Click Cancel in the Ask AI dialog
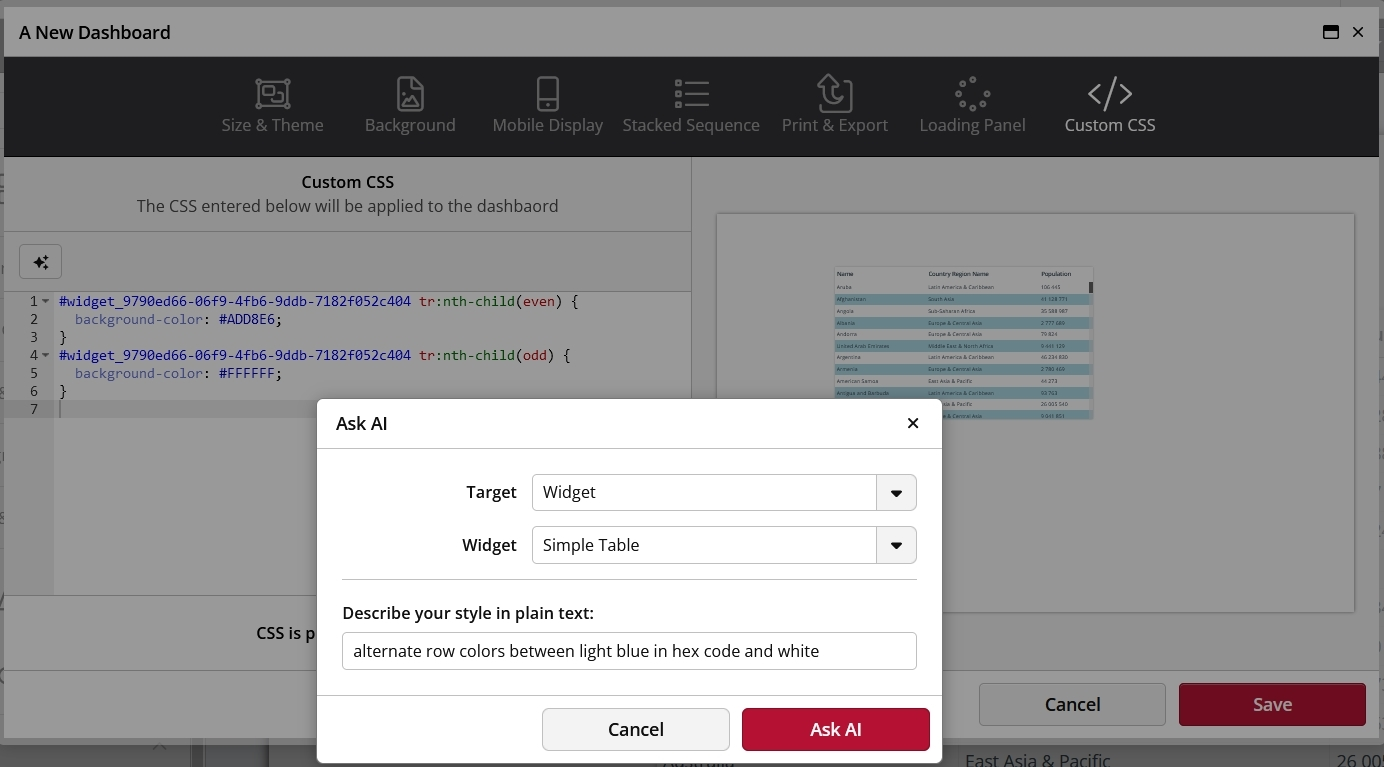Viewport: 1384px width, 767px height. tap(635, 729)
